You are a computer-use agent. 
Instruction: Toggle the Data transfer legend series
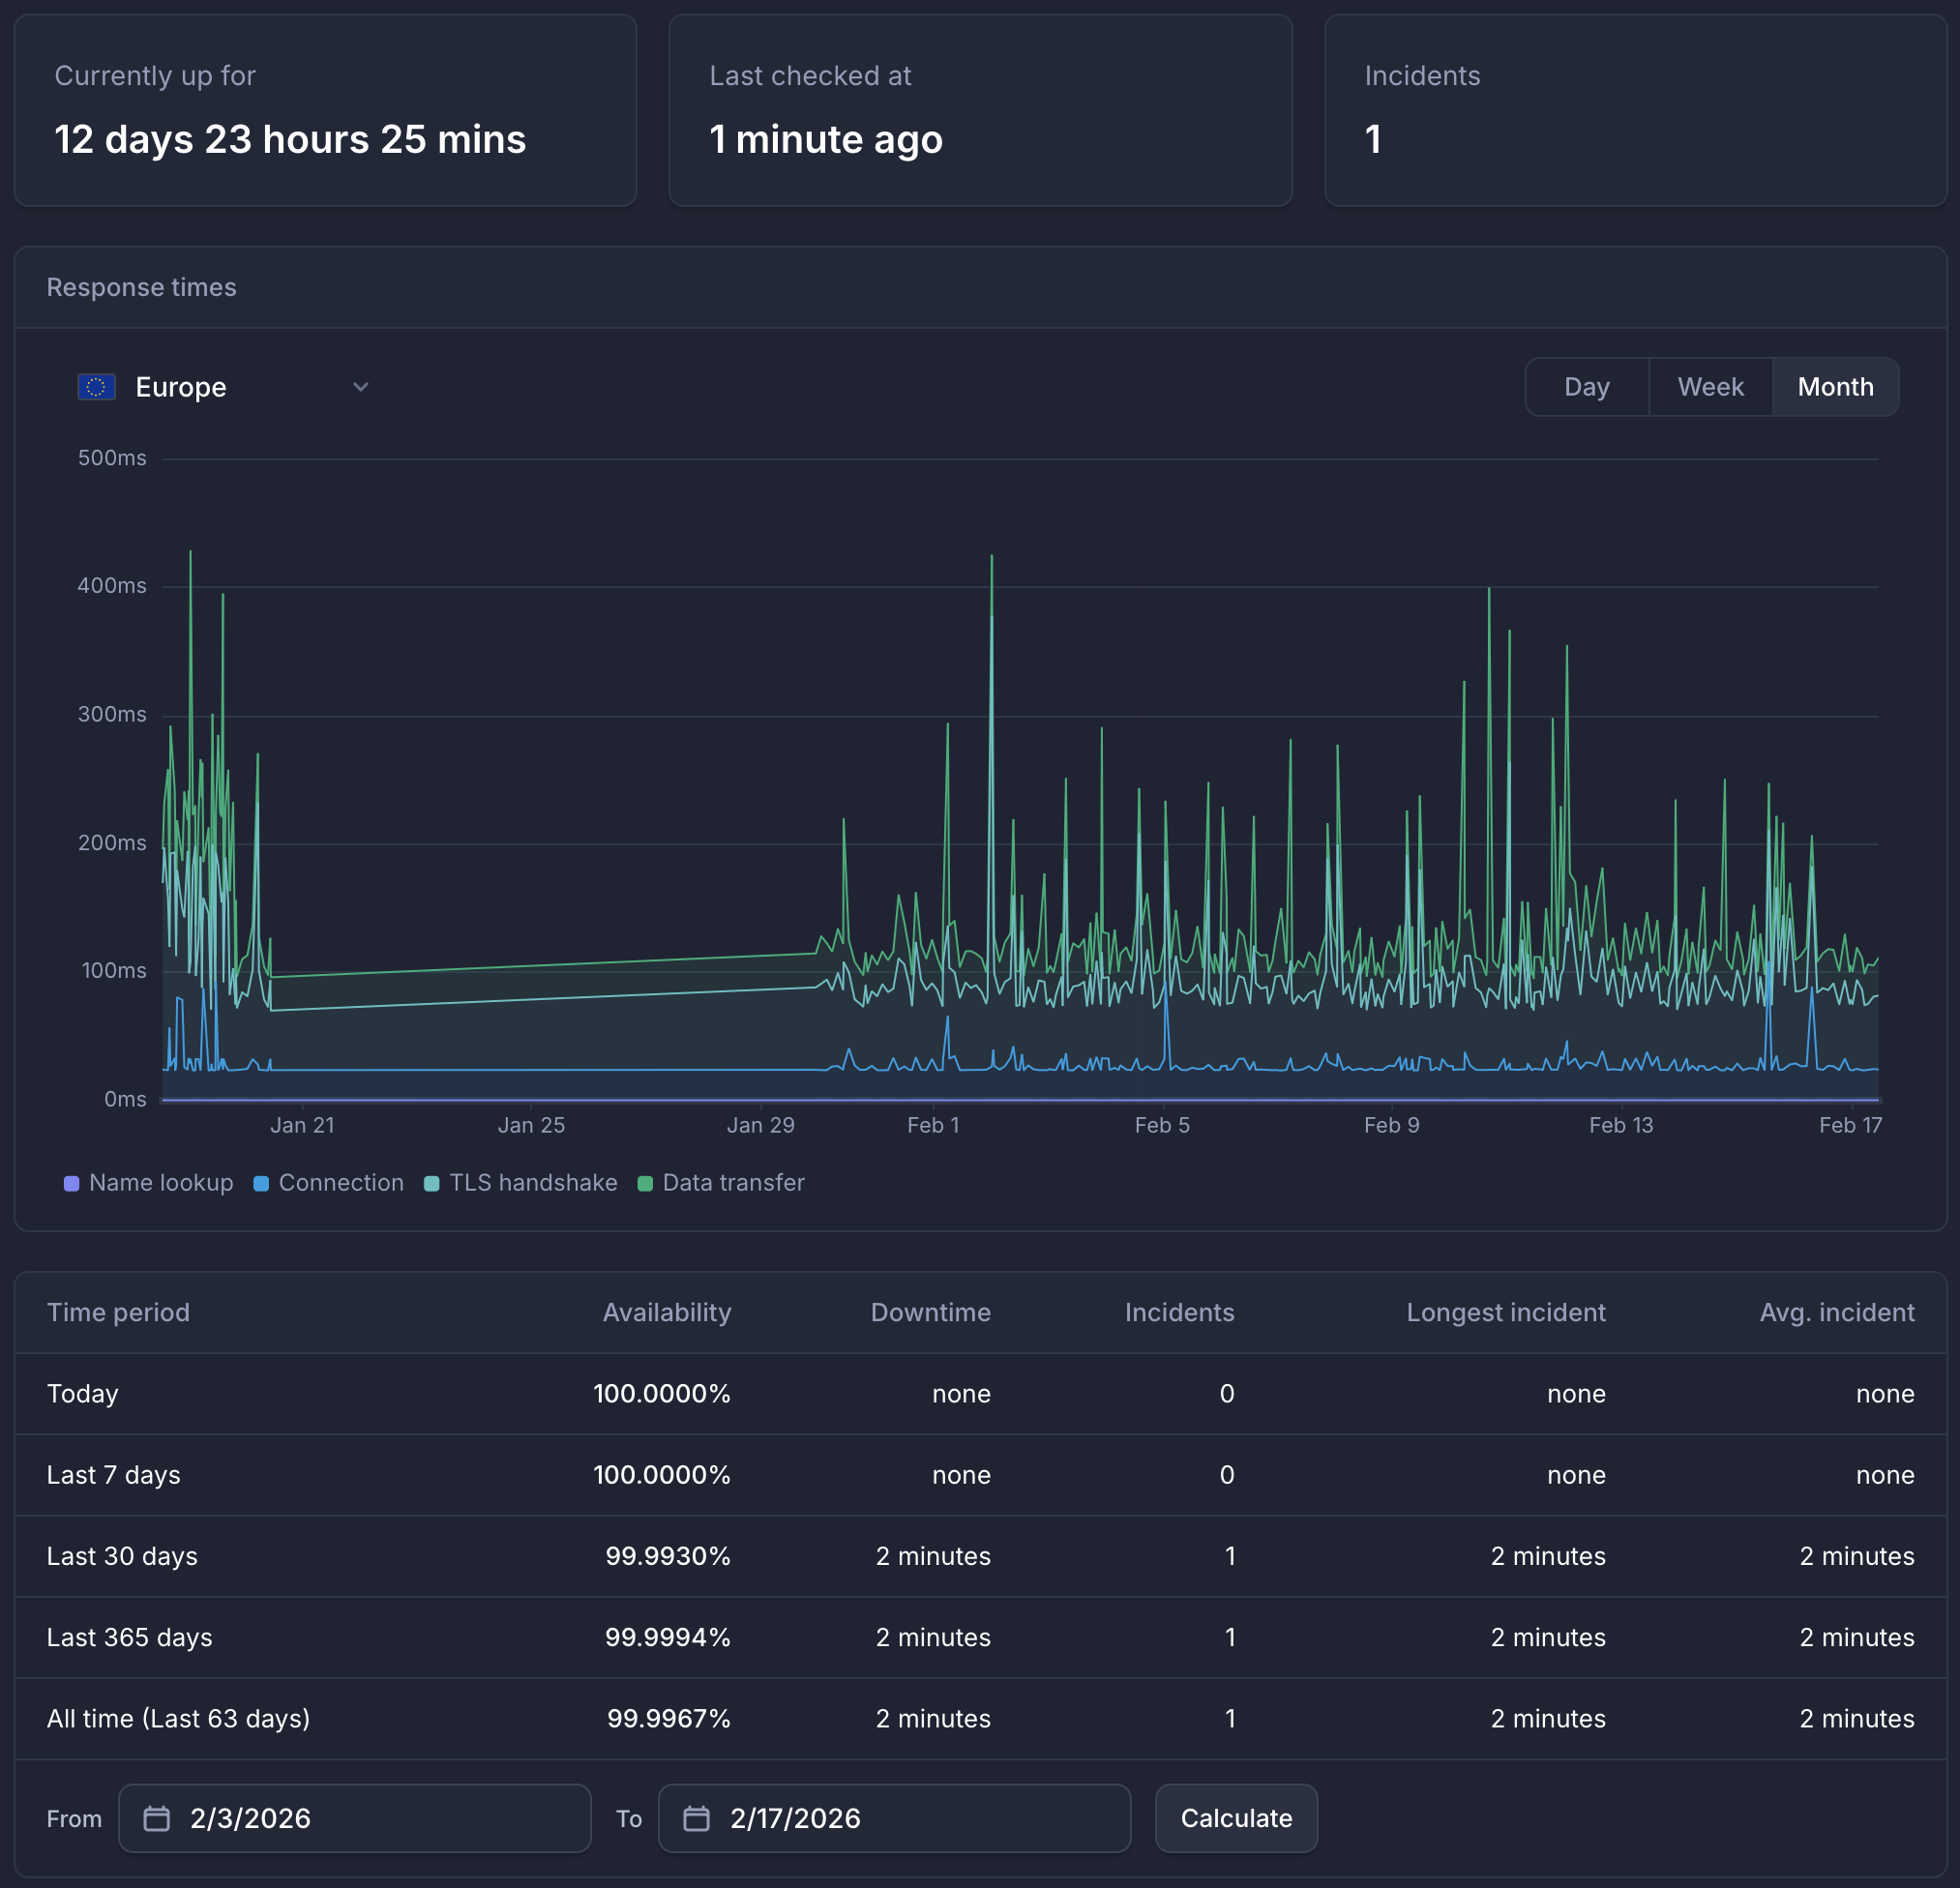tap(733, 1183)
